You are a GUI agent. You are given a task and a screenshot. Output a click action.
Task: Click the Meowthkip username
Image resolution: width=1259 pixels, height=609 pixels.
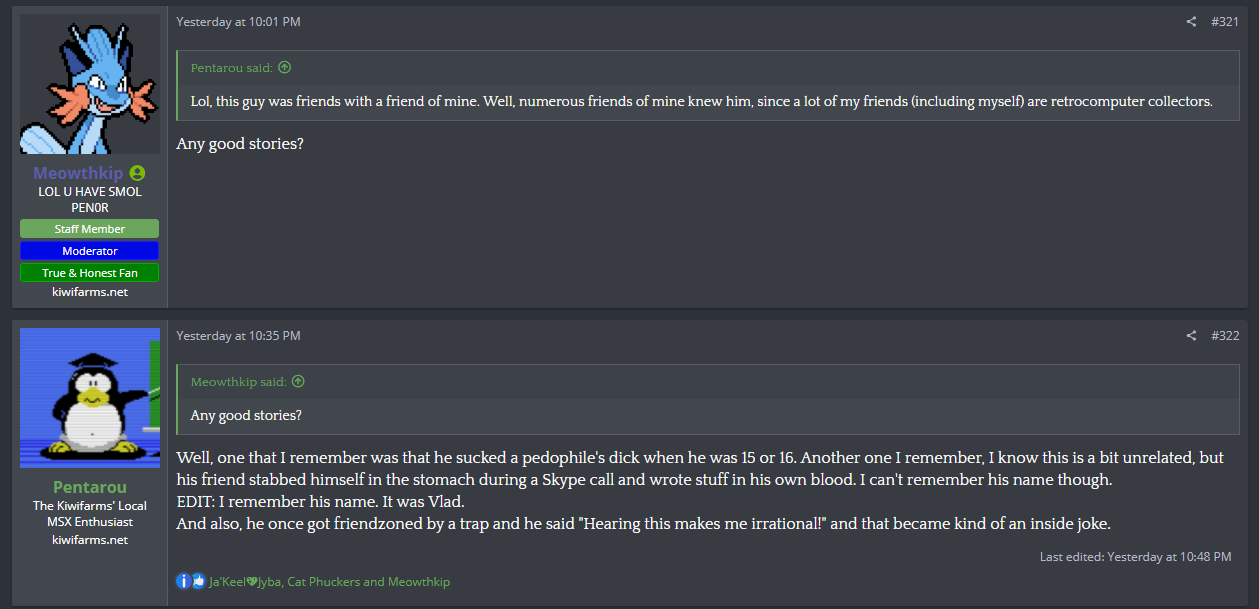(x=78, y=173)
